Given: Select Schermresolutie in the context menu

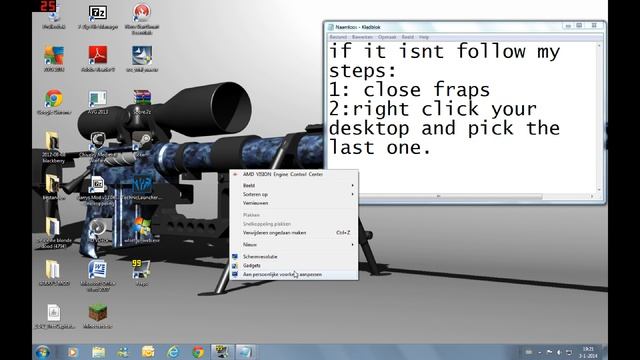Looking at the screenshot, I should tap(294, 256).
